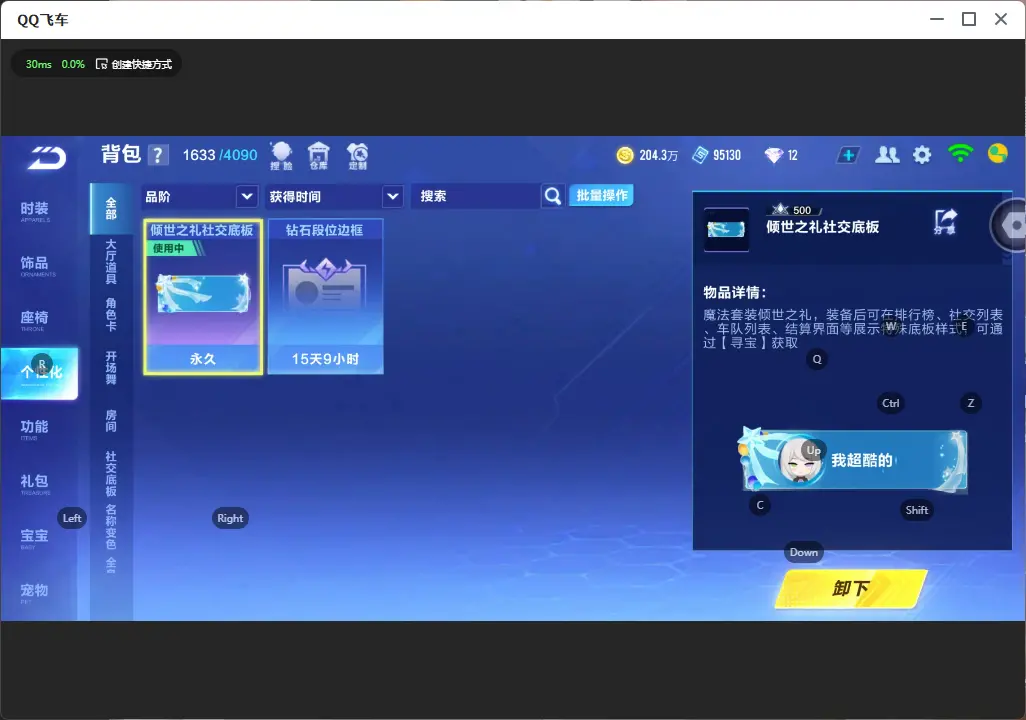Click the diamond currency icon
Image resolution: width=1026 pixels, height=720 pixels.
click(x=773, y=155)
